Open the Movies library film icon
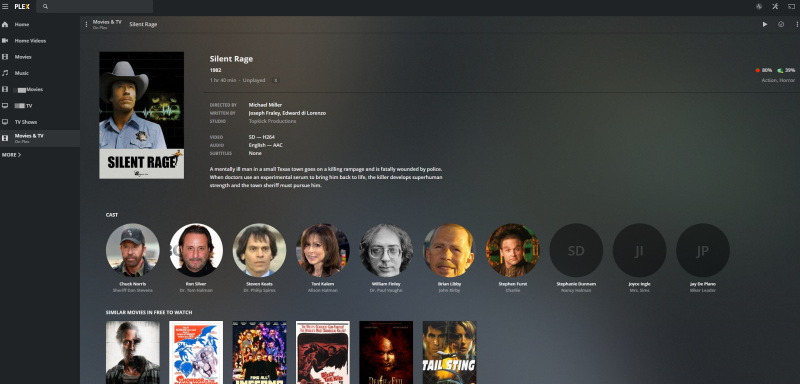Viewport: 800px width, 384px height. point(5,57)
